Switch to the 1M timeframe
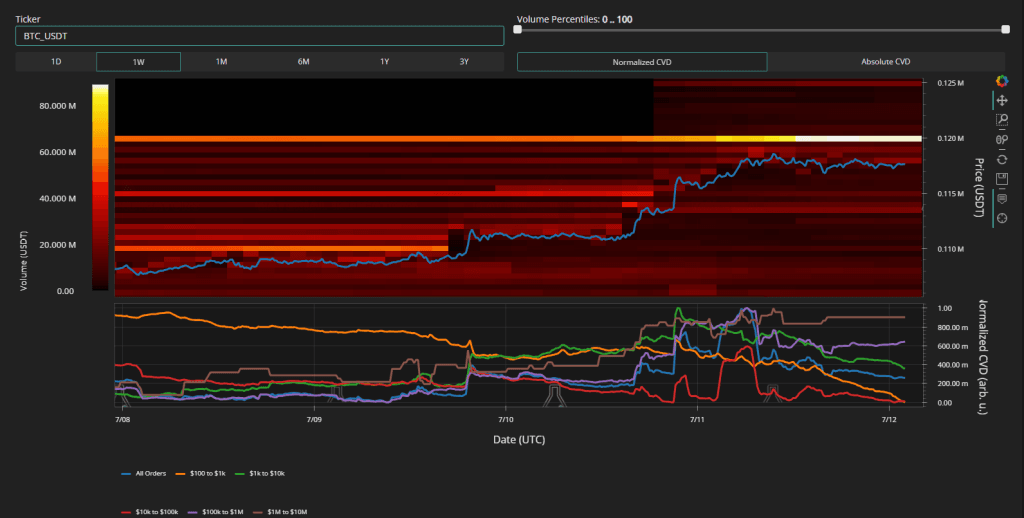This screenshot has height=518, width=1024. coord(221,61)
